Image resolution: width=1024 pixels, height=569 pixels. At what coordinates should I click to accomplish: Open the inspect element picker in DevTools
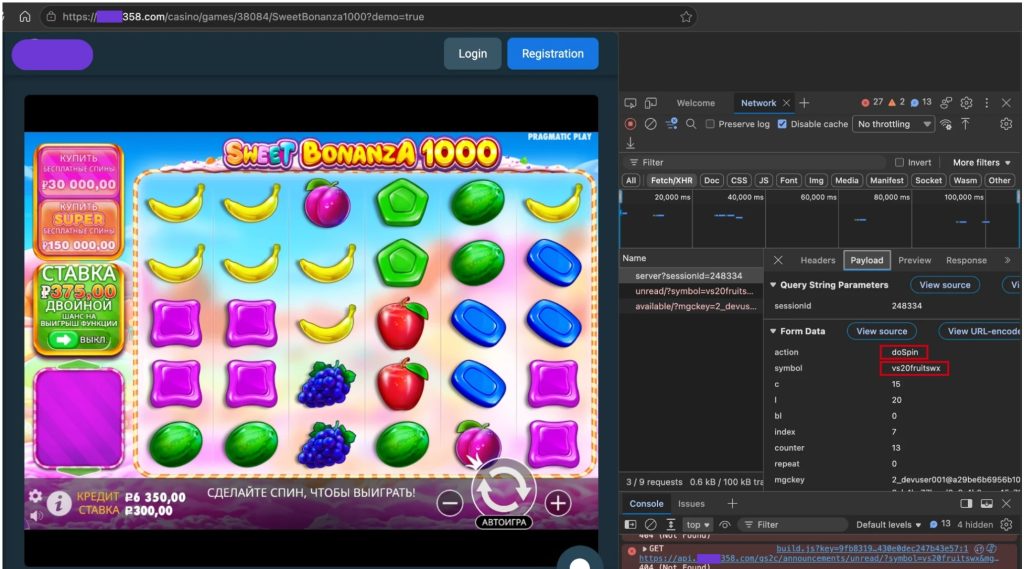[x=630, y=103]
